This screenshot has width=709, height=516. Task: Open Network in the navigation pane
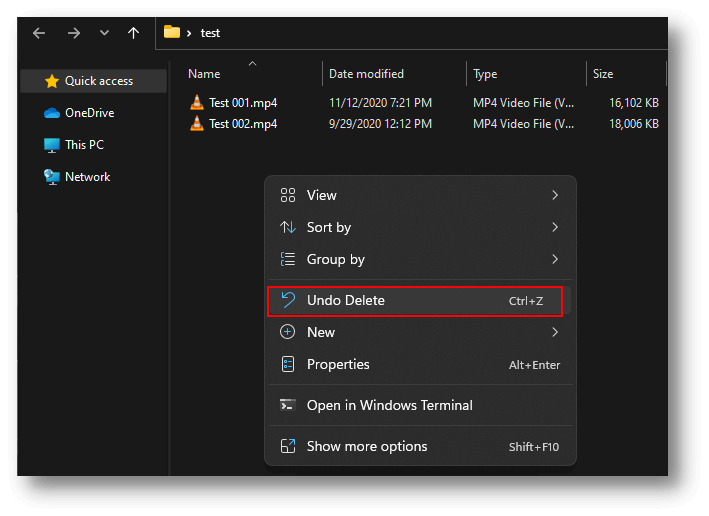pos(87,177)
